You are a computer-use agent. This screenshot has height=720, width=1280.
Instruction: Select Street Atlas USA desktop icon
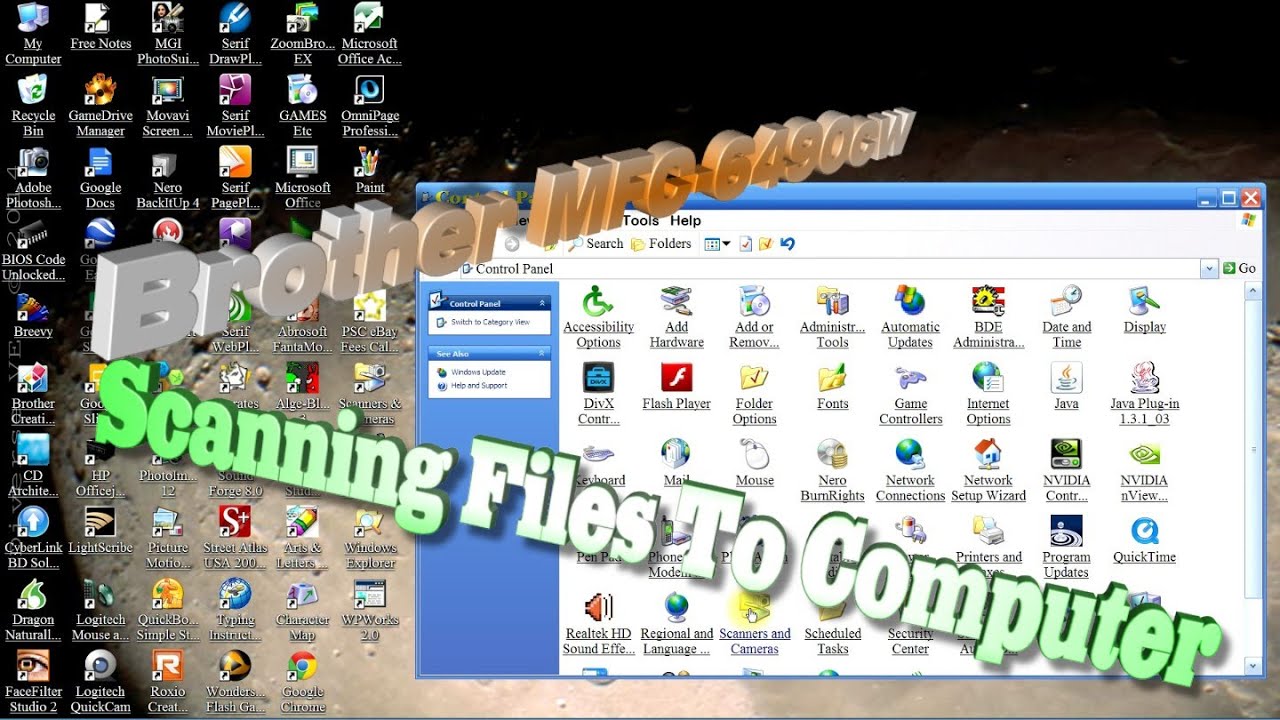tap(234, 538)
